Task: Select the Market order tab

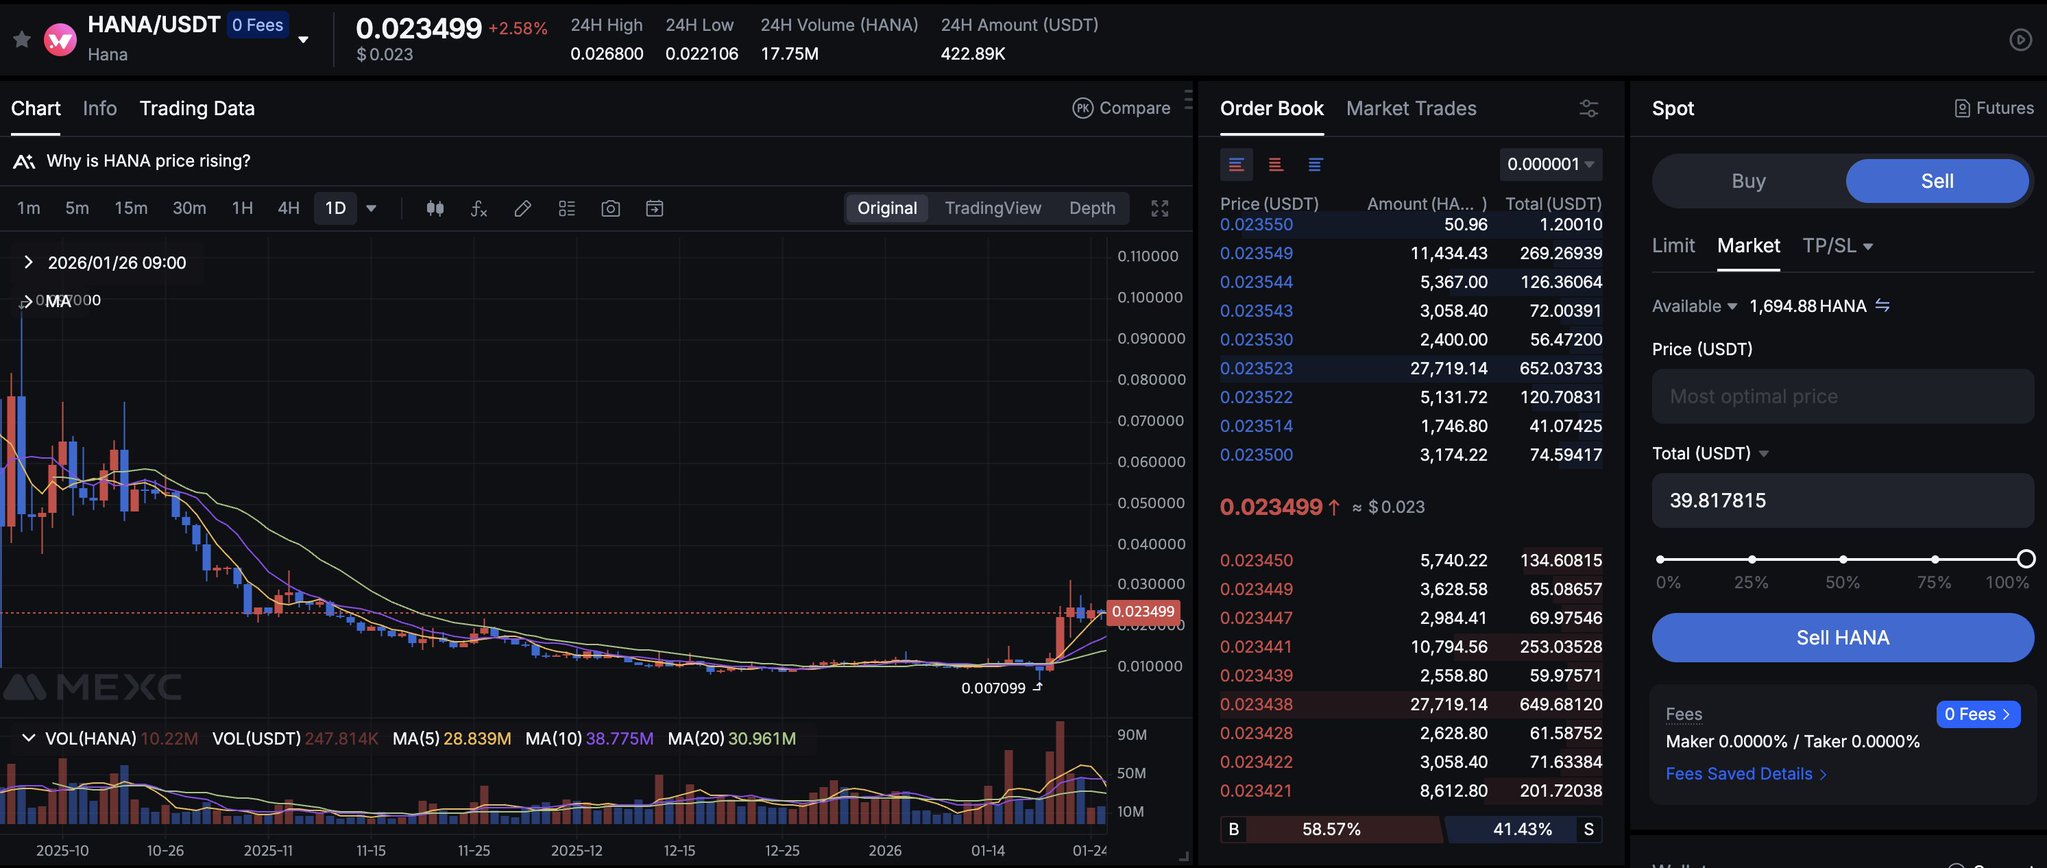Action: tap(1748, 246)
